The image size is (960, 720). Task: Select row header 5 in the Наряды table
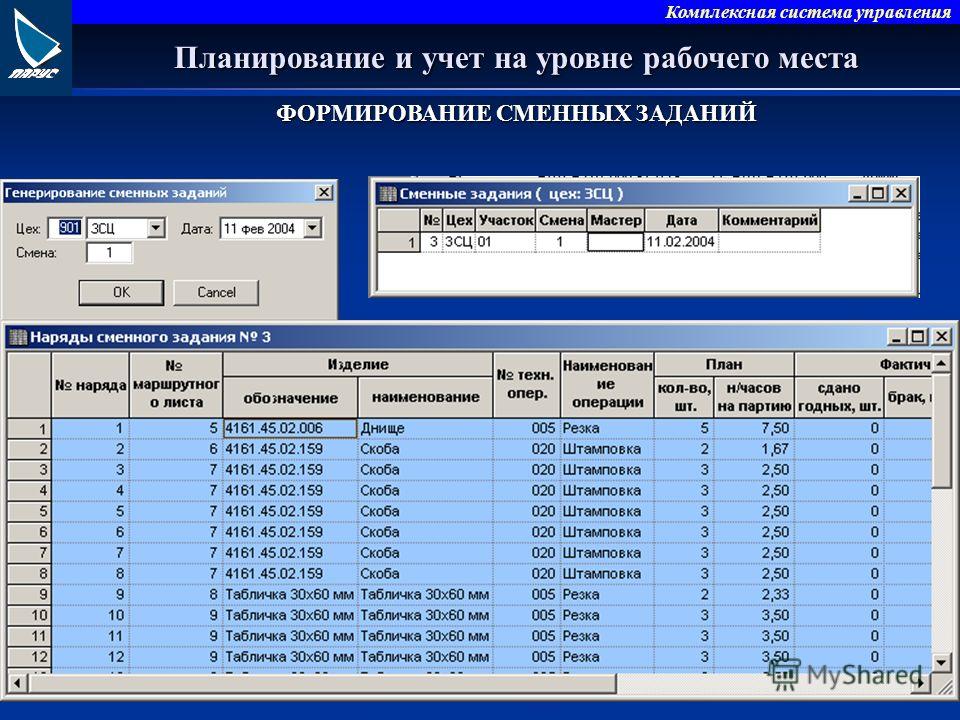tap(29, 512)
